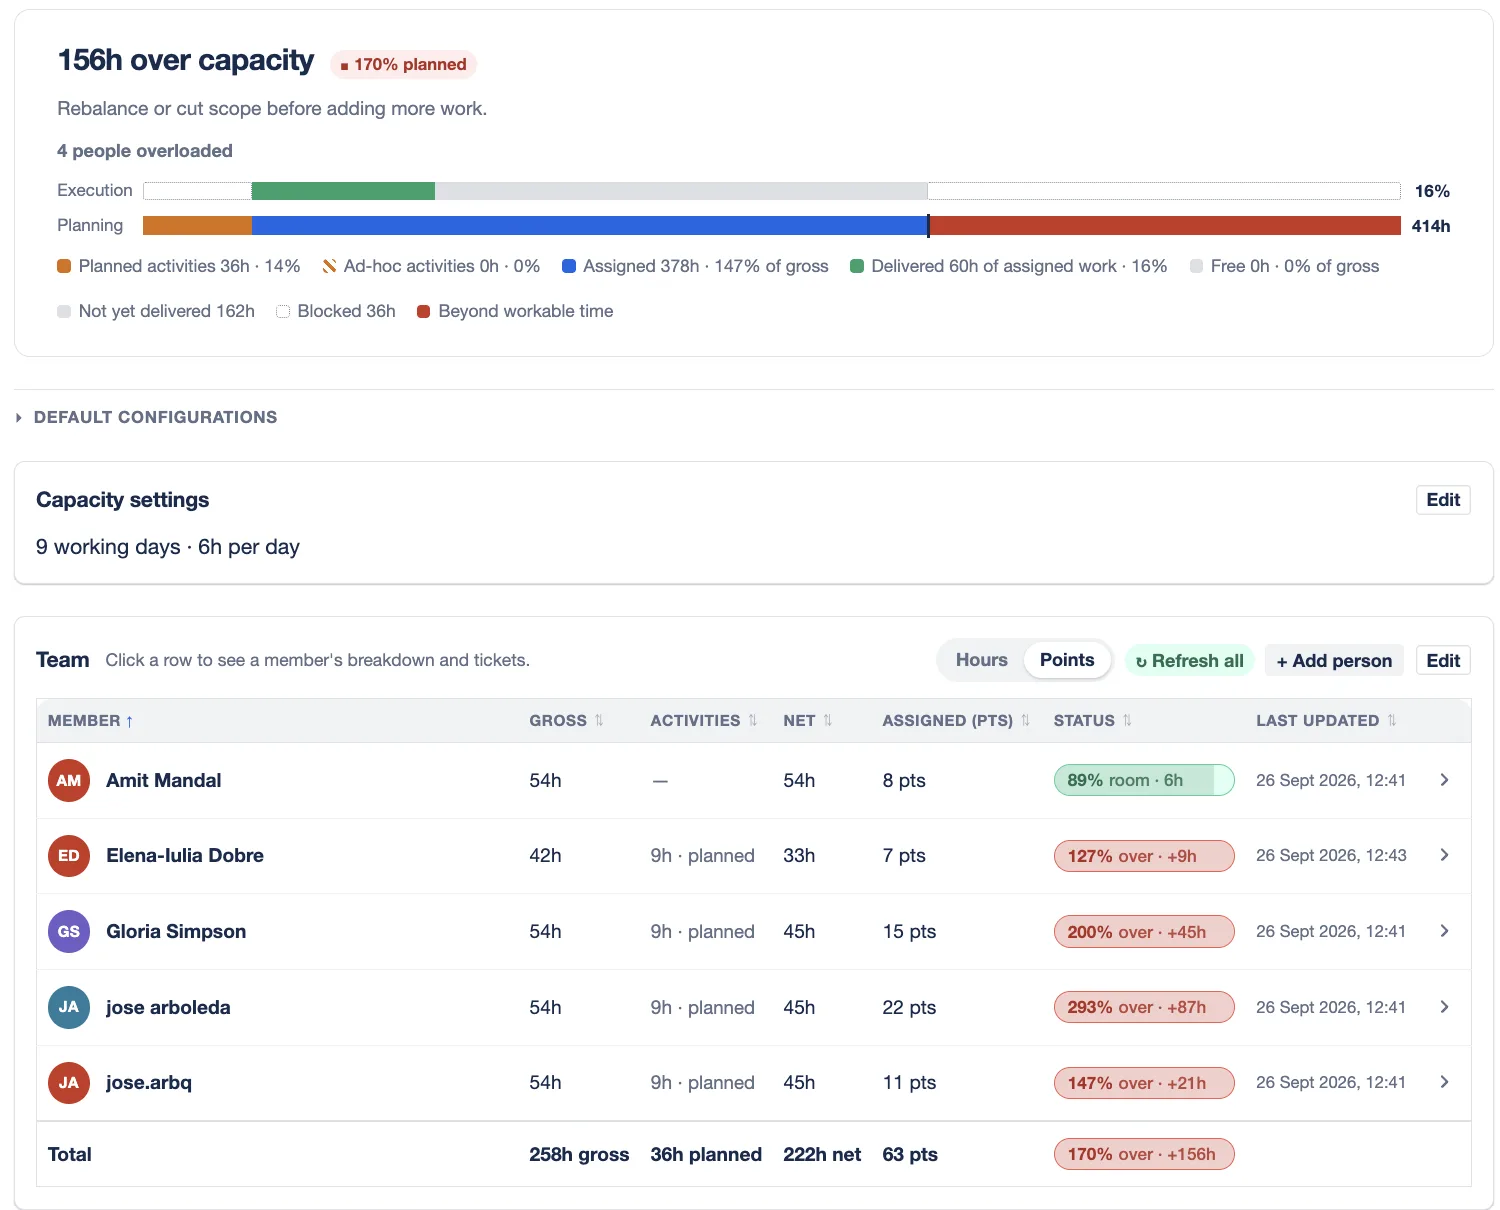
Task: Edit Capacity settings
Action: click(1443, 500)
